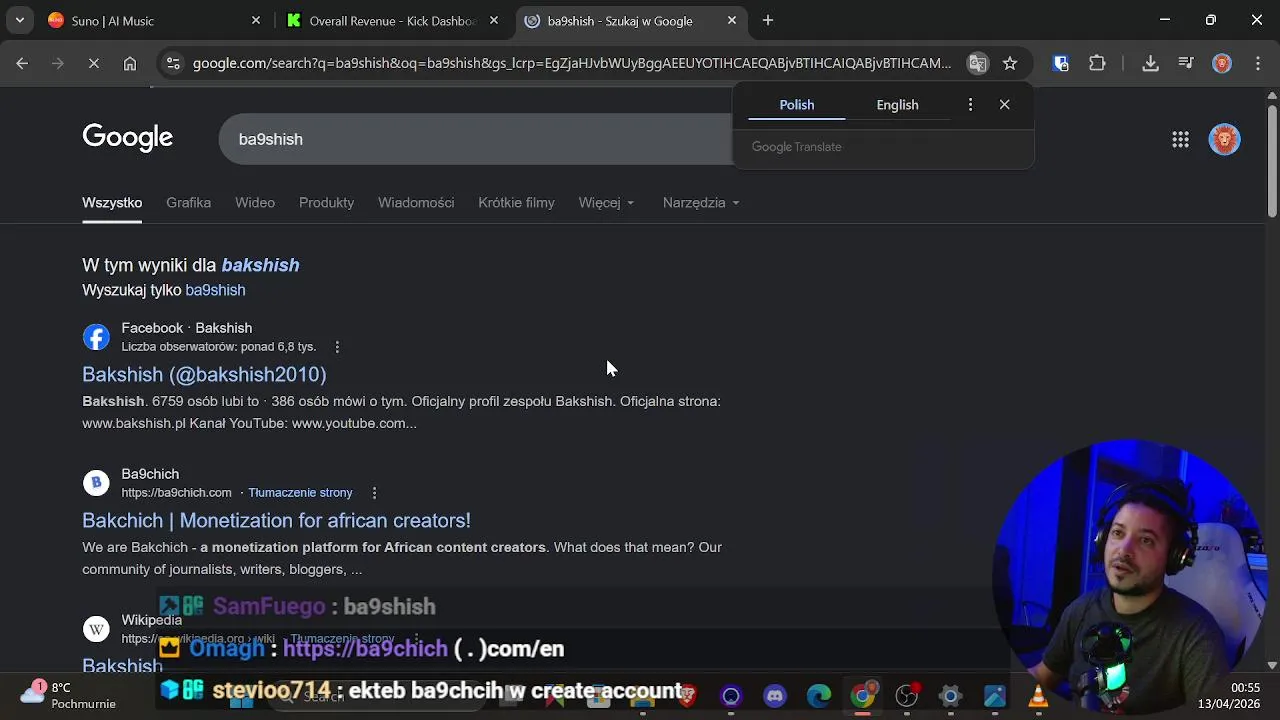Image resolution: width=1280 pixels, height=720 pixels.
Task: Open the tab search dropdown arrow
Action: tap(19, 20)
